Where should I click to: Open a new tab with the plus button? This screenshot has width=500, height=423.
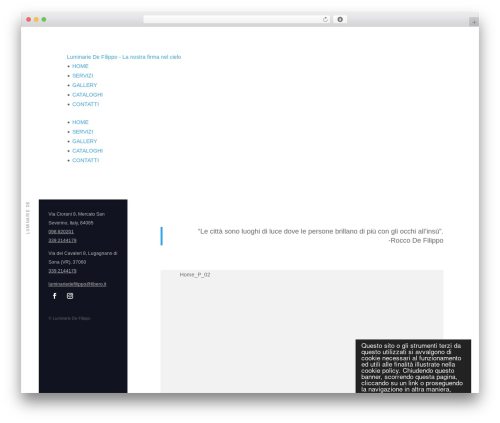(474, 22)
